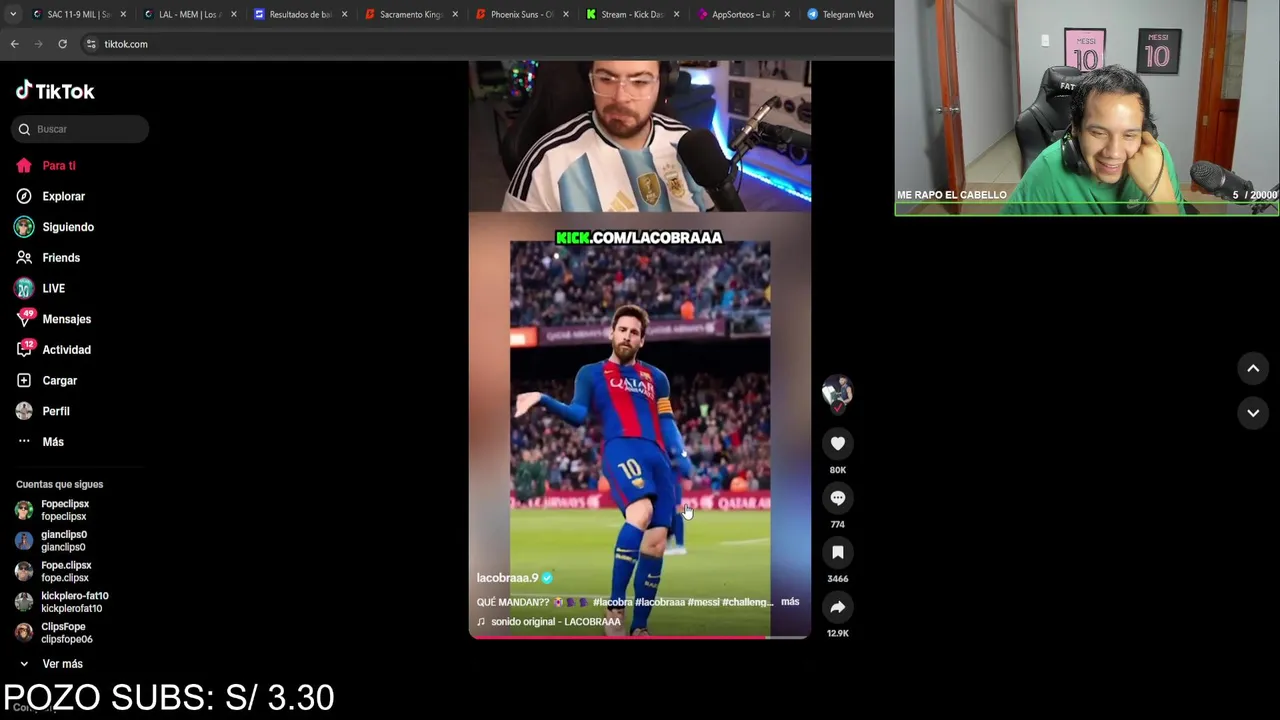
Task: Switch to Resultados de browser tab
Action: coord(300,15)
